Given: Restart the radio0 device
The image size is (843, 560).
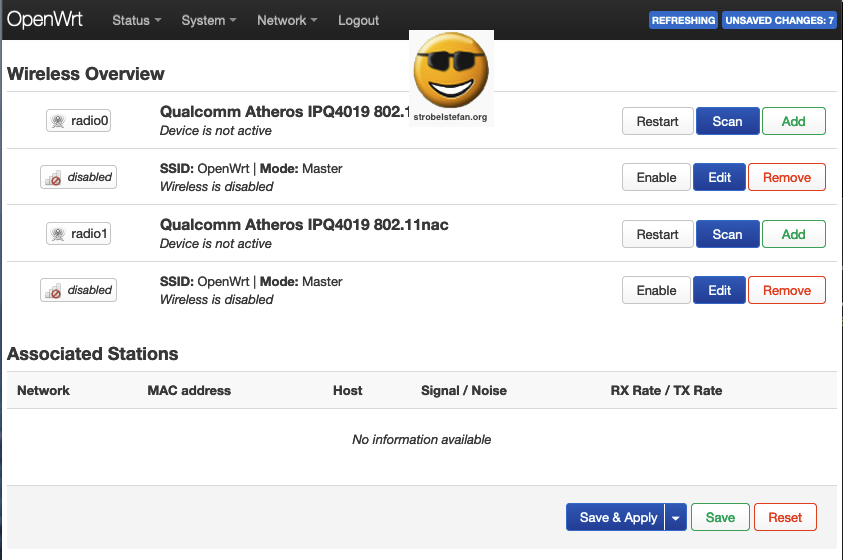Looking at the screenshot, I should (658, 121).
